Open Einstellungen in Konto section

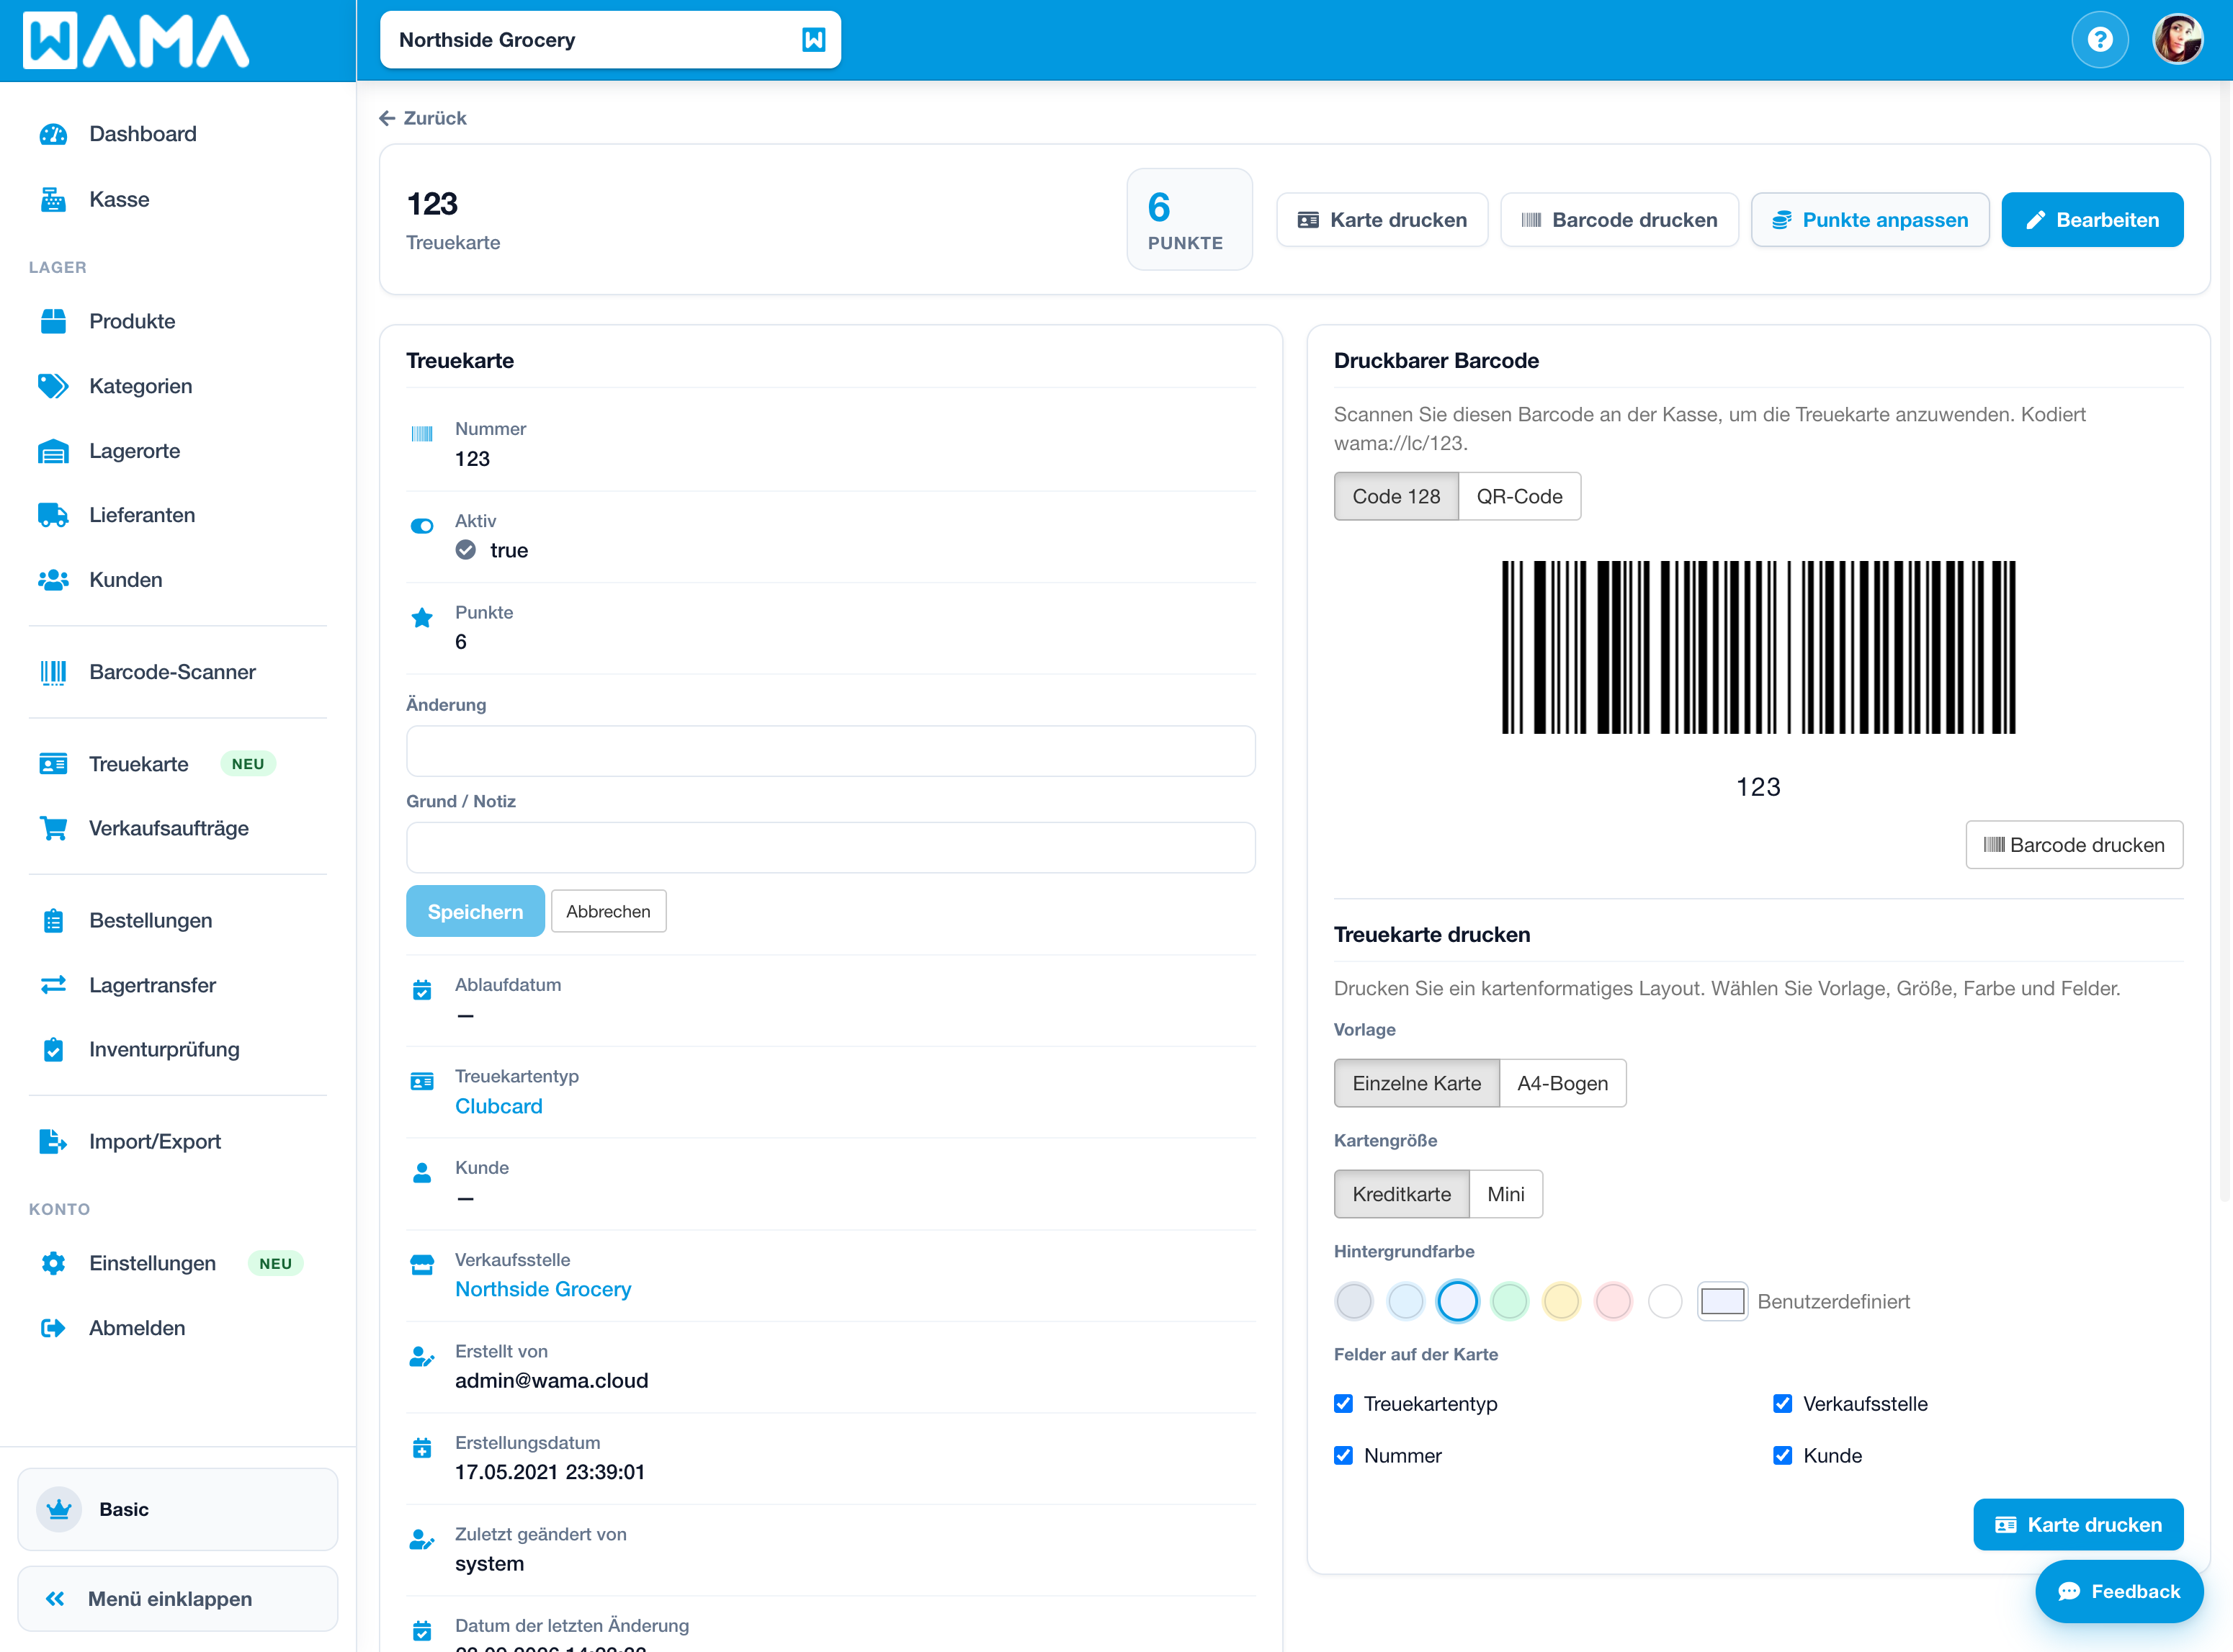click(178, 1263)
